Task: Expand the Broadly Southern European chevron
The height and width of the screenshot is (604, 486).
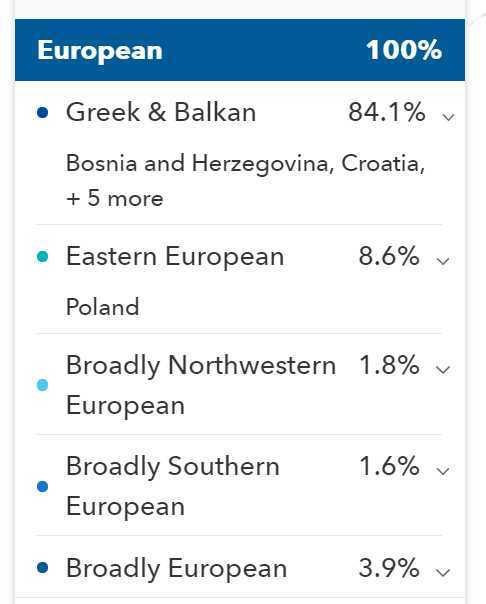Action: coord(443,470)
